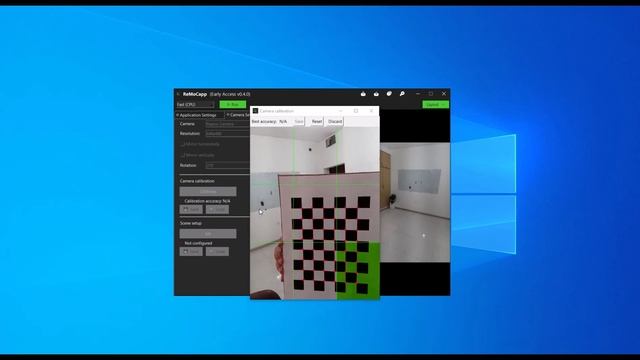Maximize the Camera calibration window
The image size is (640, 360).
click(x=356, y=111)
